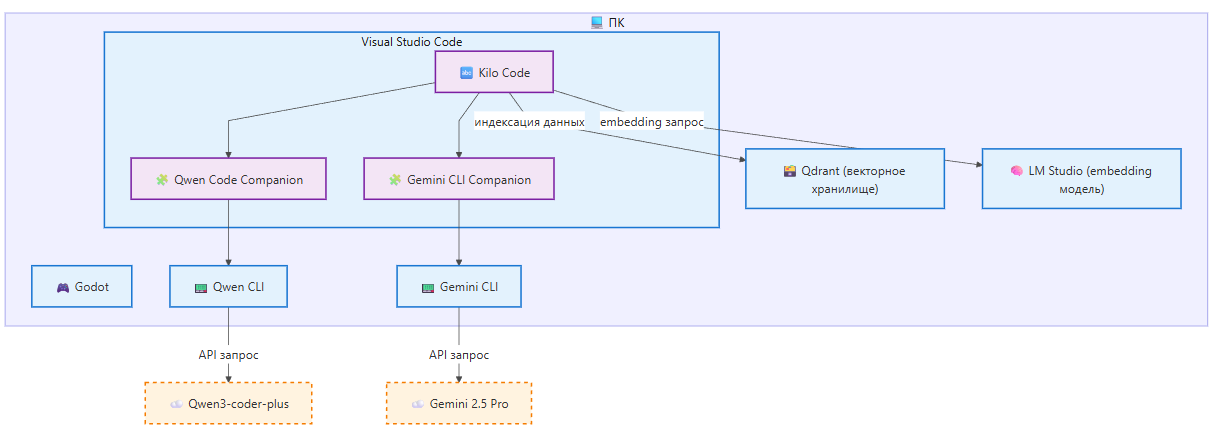Click puzzle icon in Gemini CLI Companion
This screenshot has width=1212, height=429.
pyautogui.click(x=396, y=180)
